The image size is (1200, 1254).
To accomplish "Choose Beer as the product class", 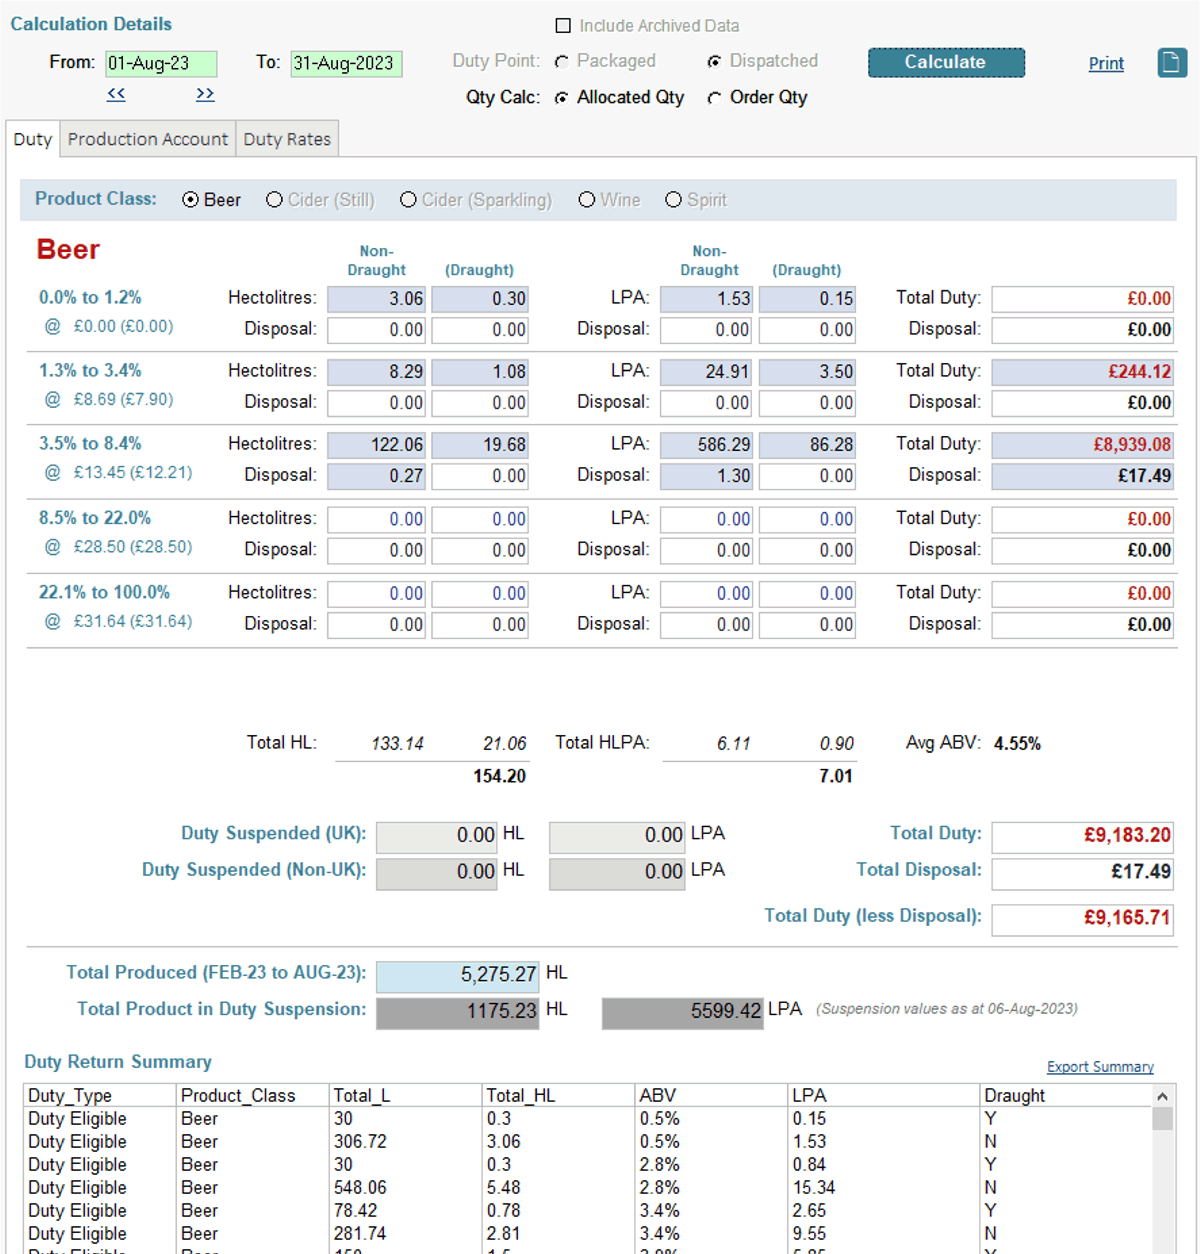I will tap(189, 199).
